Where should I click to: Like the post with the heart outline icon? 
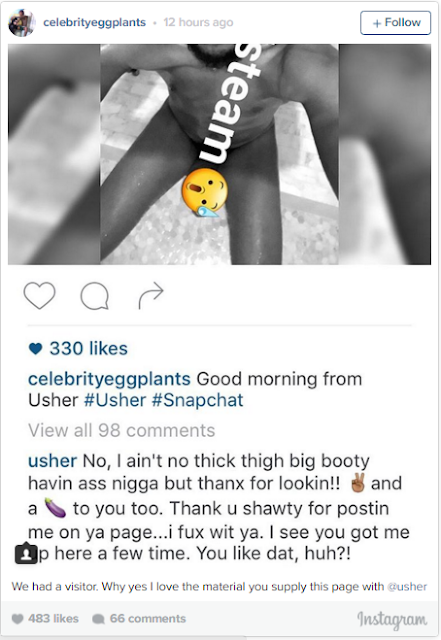point(40,295)
